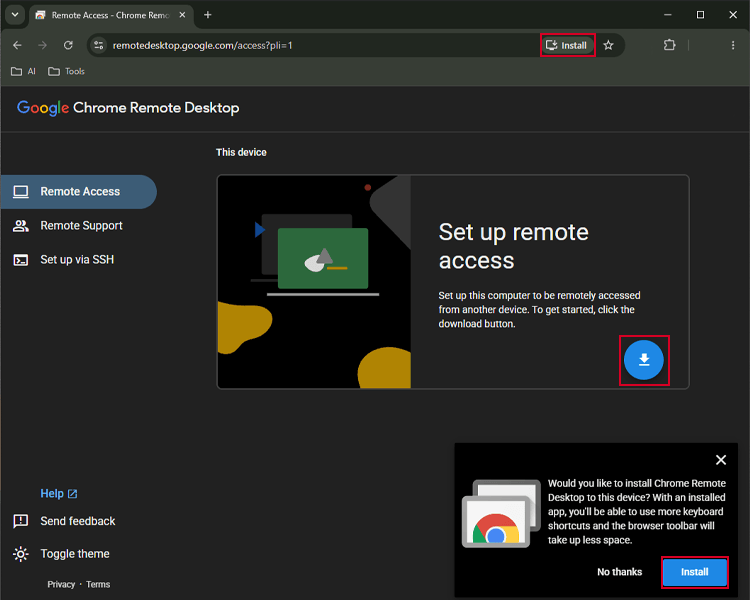The width and height of the screenshot is (750, 600).
Task: Open a new tab with plus button
Action: click(208, 15)
